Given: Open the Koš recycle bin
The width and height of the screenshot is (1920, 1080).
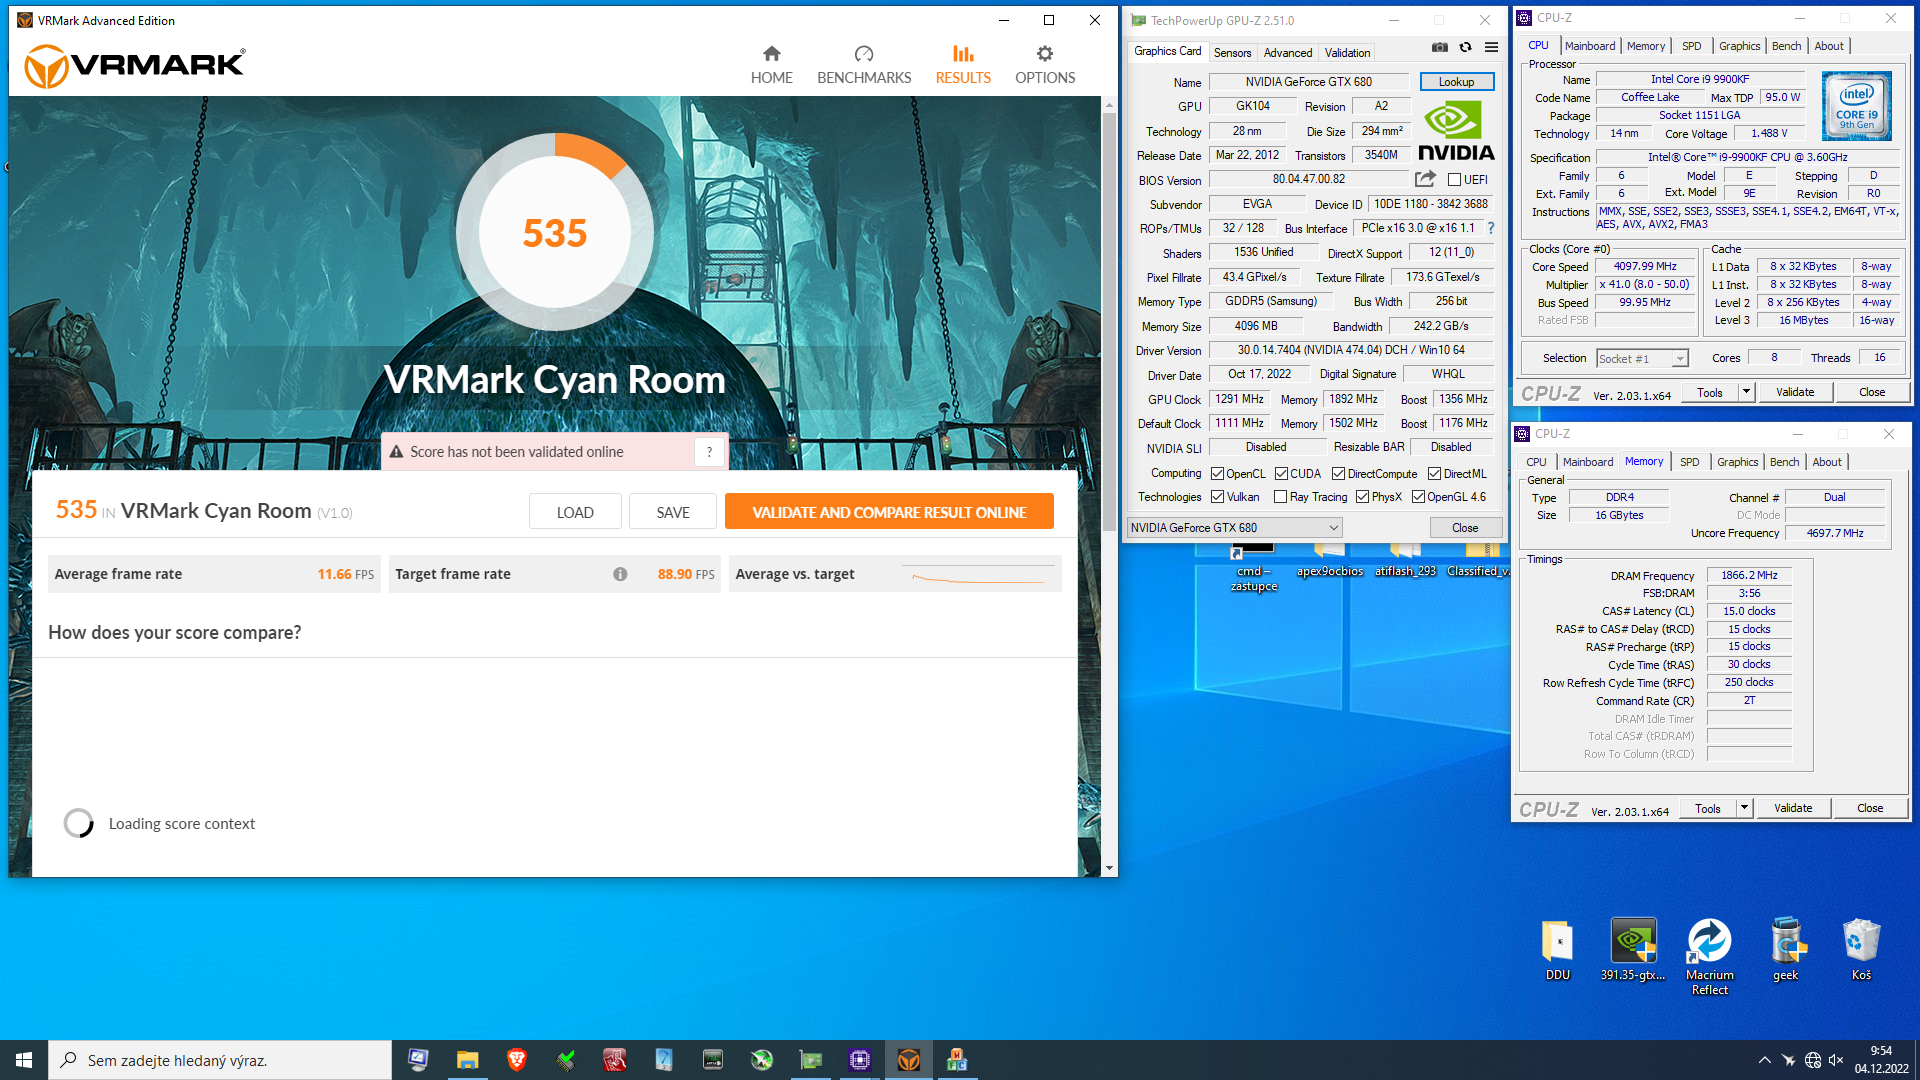Looking at the screenshot, I should tap(1861, 950).
